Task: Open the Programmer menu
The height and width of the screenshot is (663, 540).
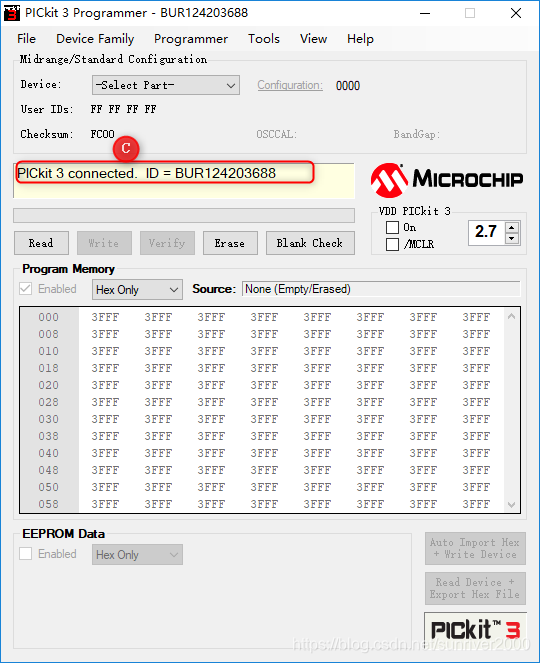Action: 191,39
